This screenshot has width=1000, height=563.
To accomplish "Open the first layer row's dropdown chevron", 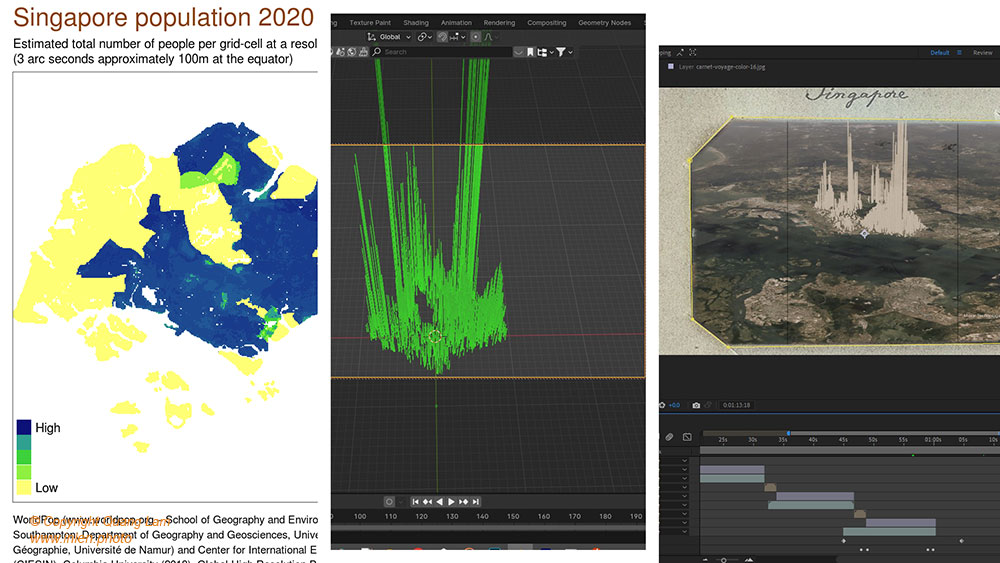I will (x=684, y=460).
